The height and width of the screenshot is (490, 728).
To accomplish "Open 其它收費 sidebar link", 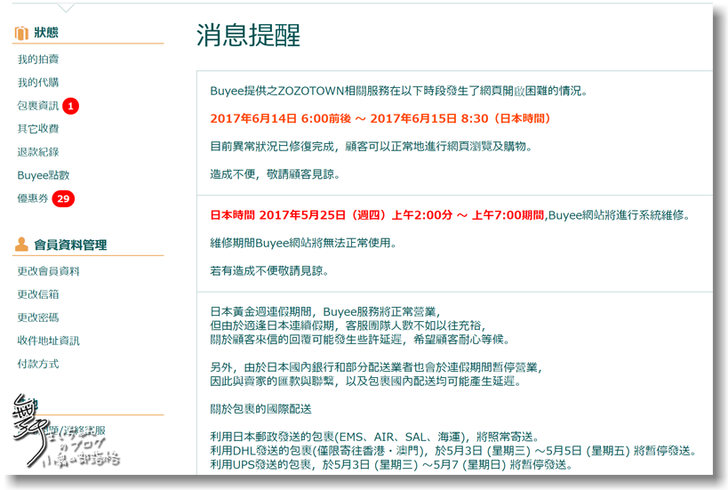I will (38, 129).
